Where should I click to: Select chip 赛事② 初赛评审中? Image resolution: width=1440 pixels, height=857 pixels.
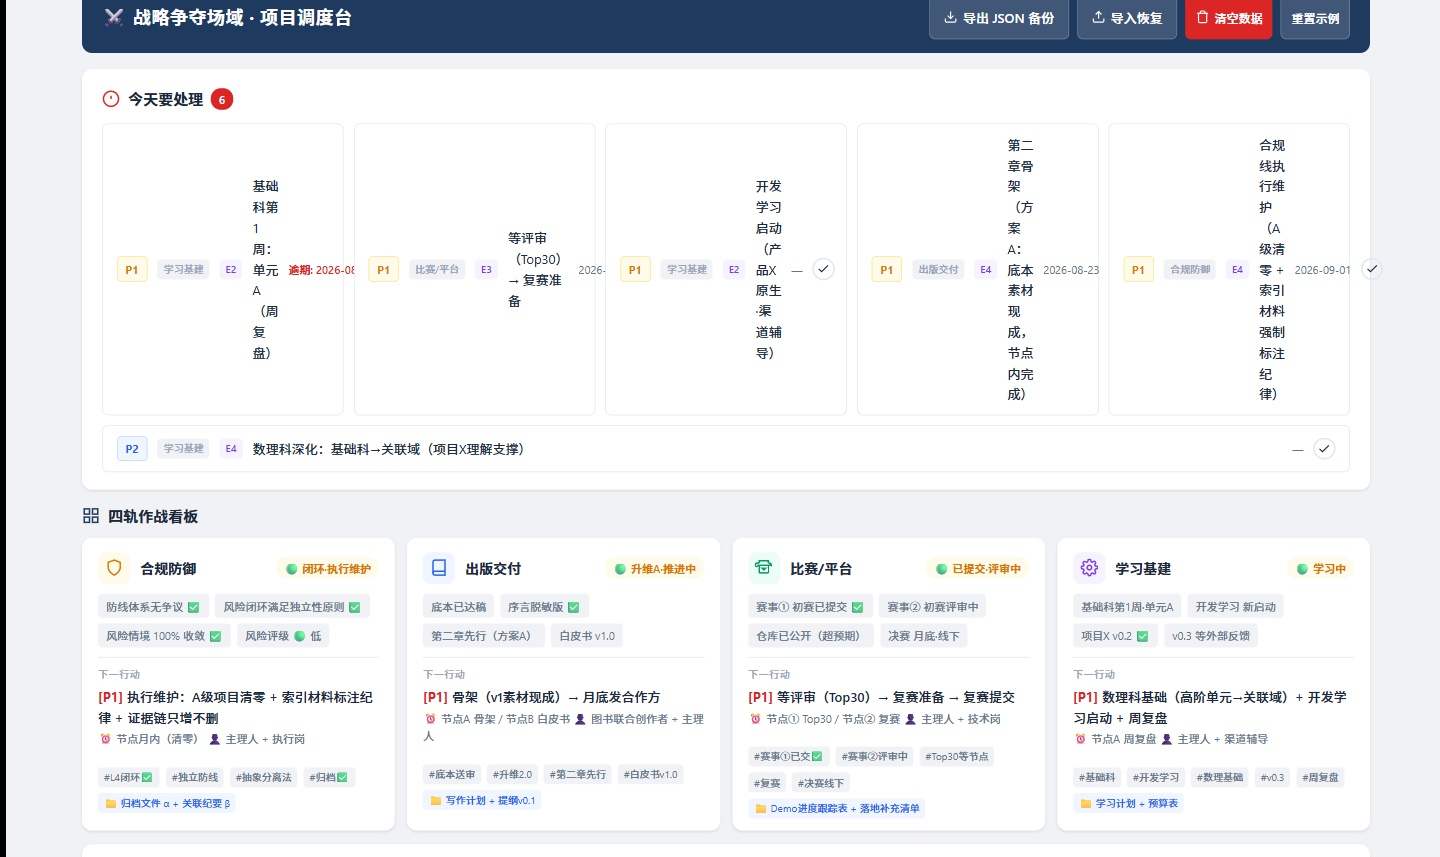933,607
